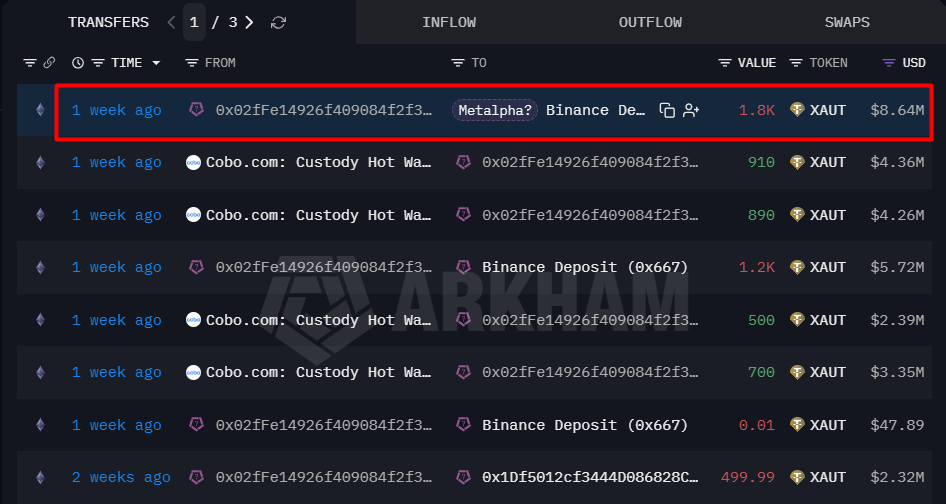
Task: Click XAUT token icon in 499.99 row
Action: [x=798, y=477]
